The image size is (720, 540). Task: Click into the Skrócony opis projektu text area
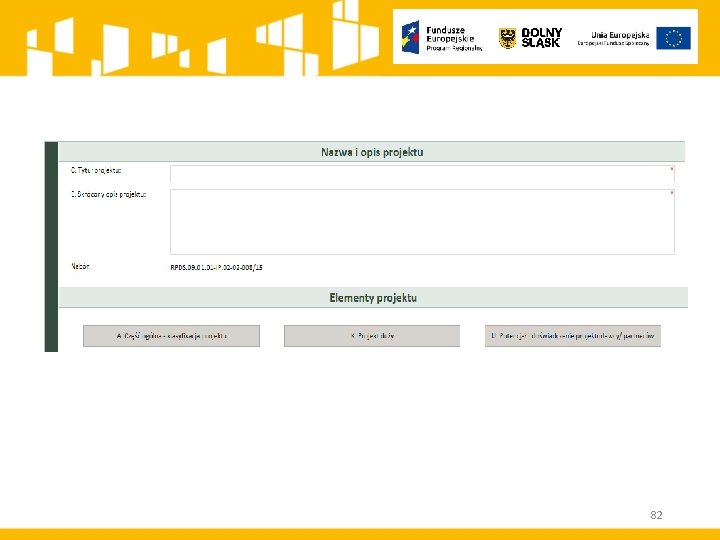(422, 222)
